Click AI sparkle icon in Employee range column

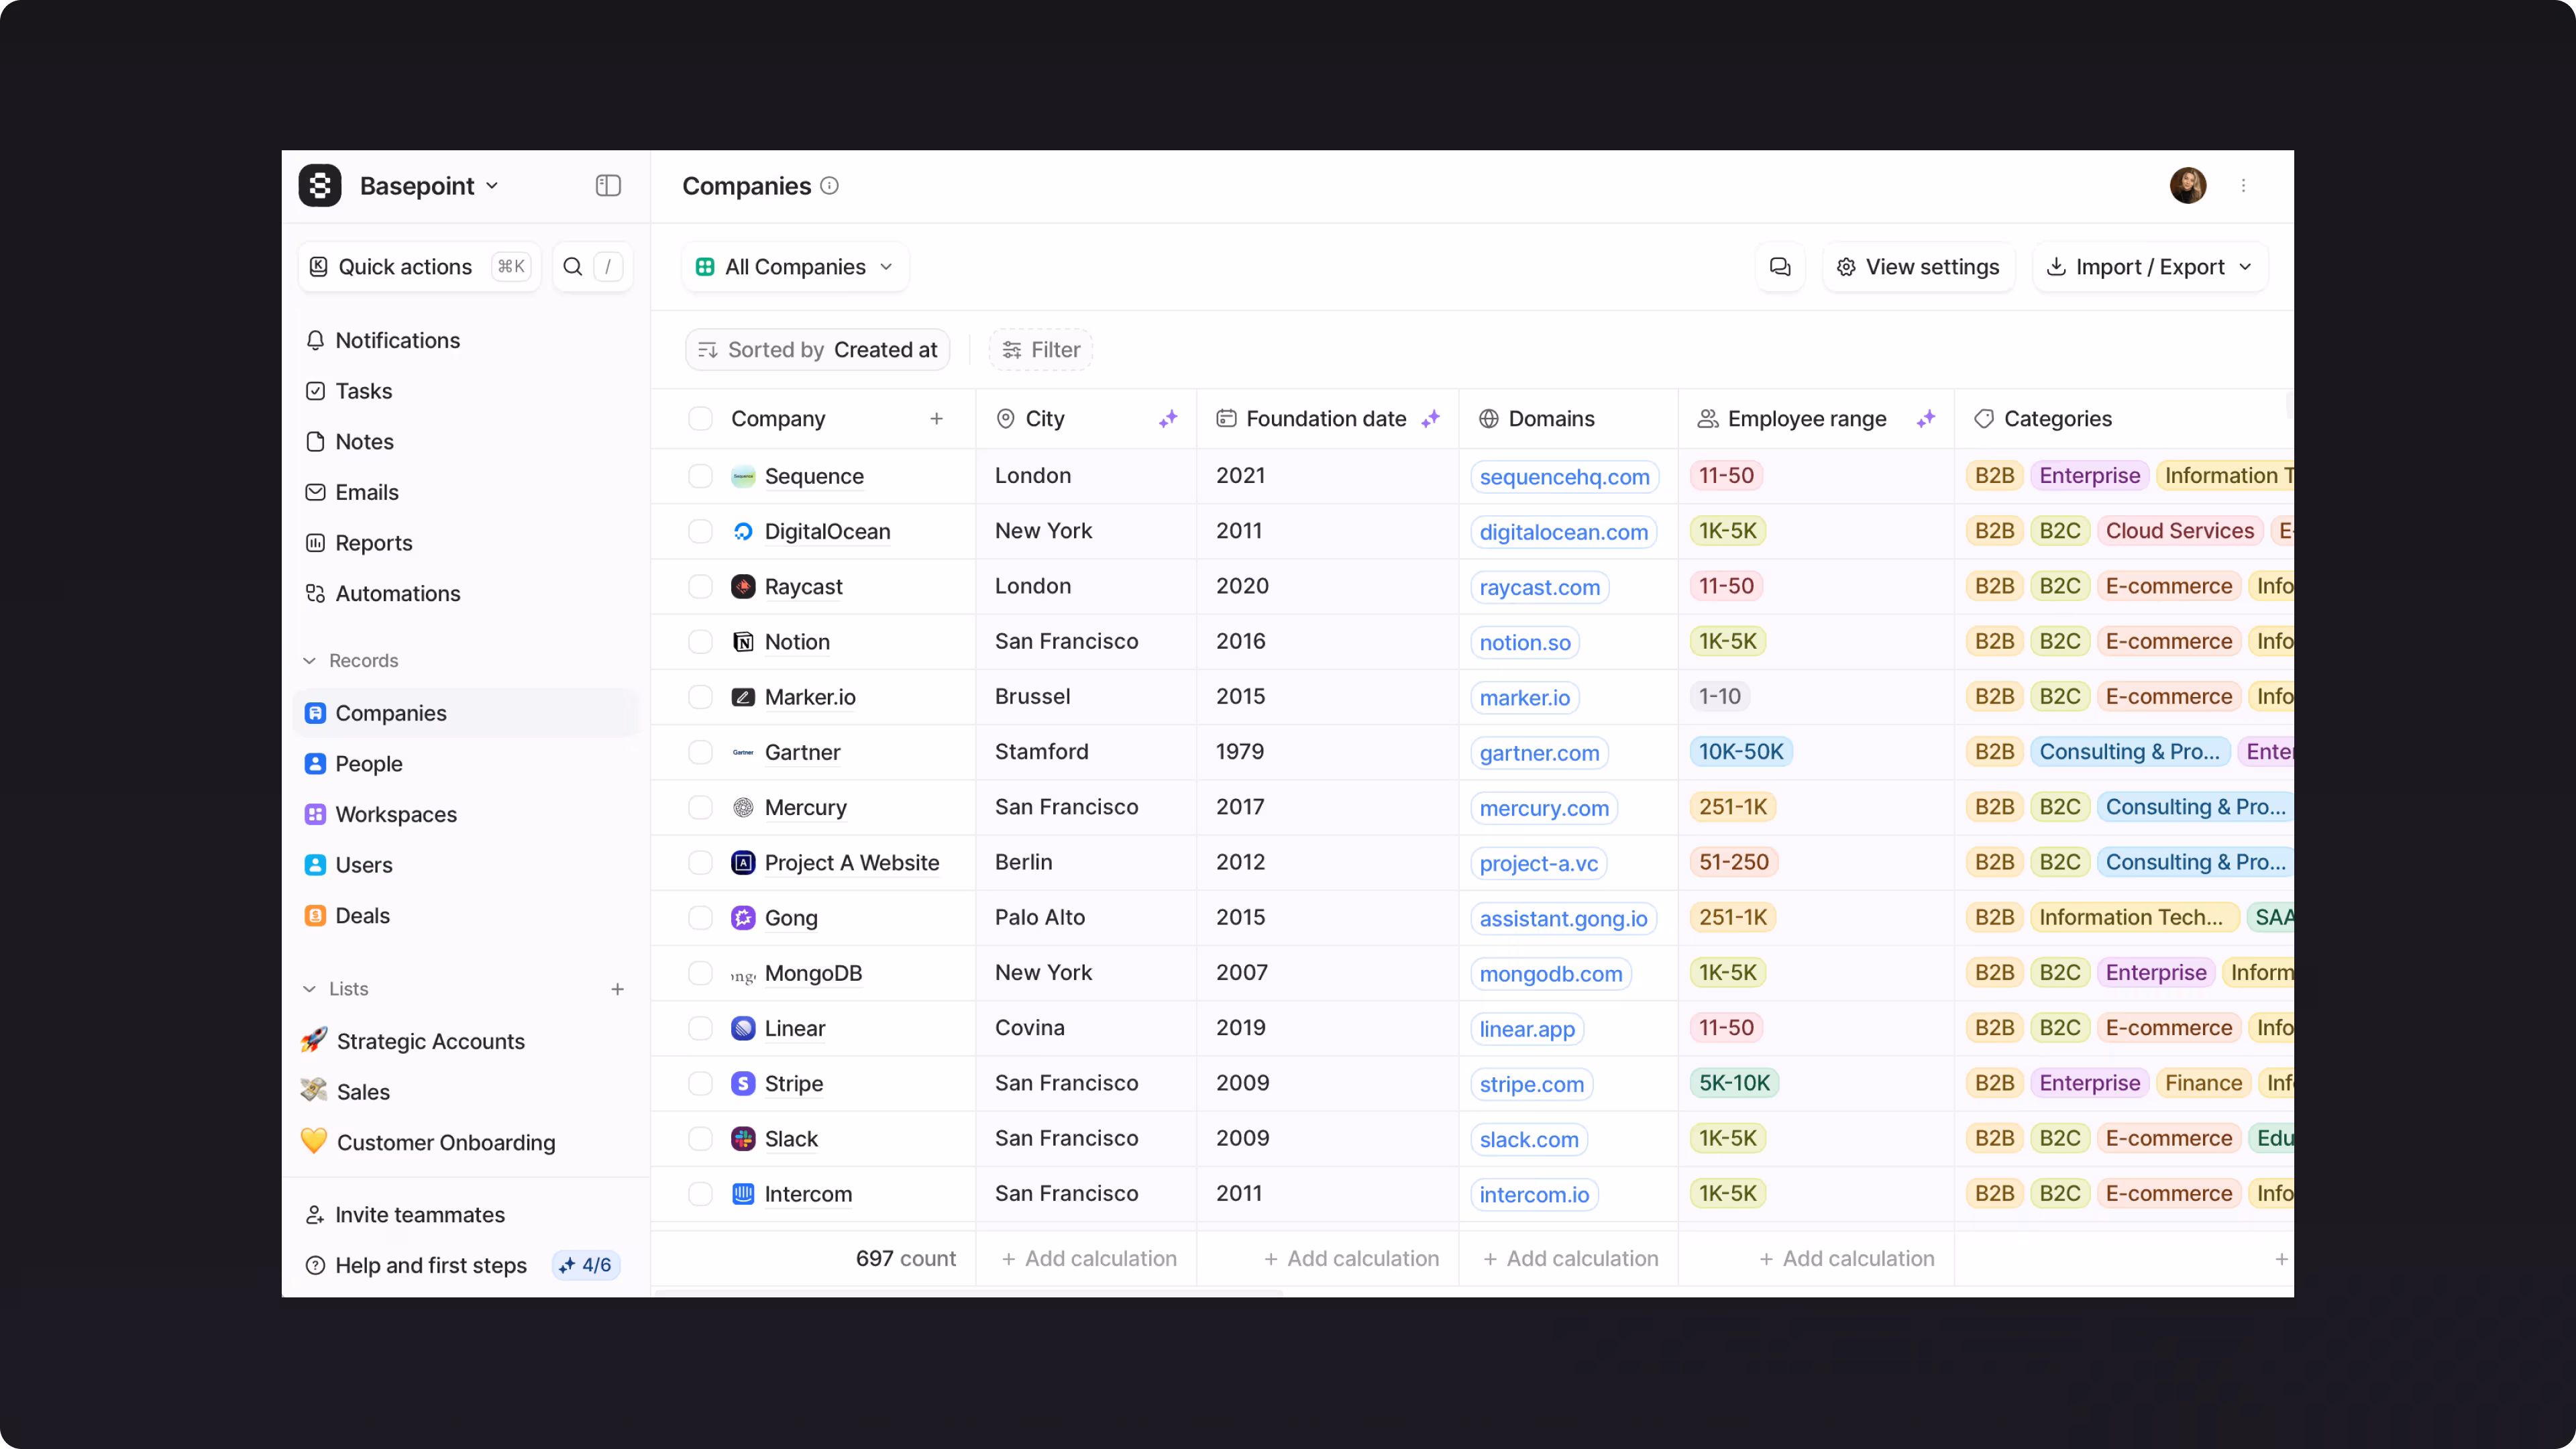(x=1926, y=419)
